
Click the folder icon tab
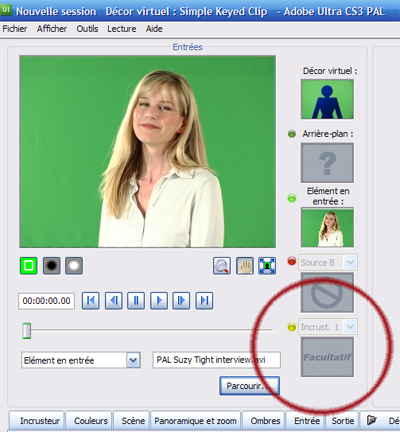[372, 421]
